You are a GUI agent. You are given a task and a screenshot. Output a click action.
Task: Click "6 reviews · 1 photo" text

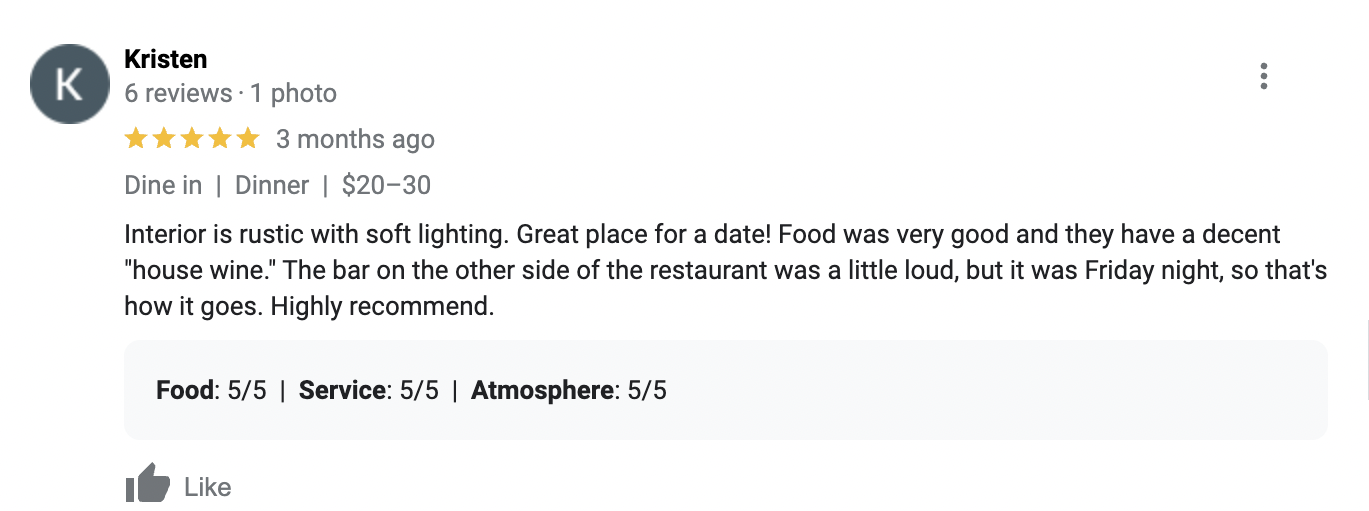coord(230,94)
